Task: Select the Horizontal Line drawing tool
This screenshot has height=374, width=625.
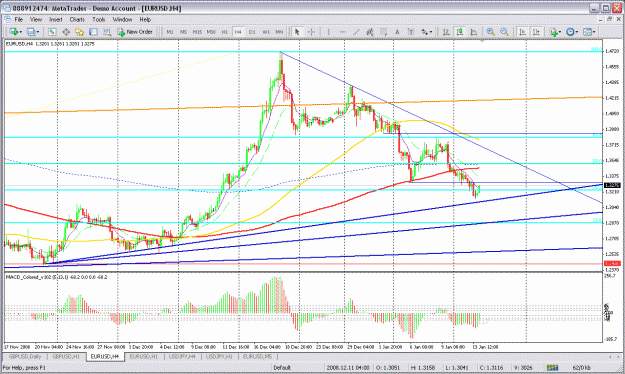Action: [342, 32]
